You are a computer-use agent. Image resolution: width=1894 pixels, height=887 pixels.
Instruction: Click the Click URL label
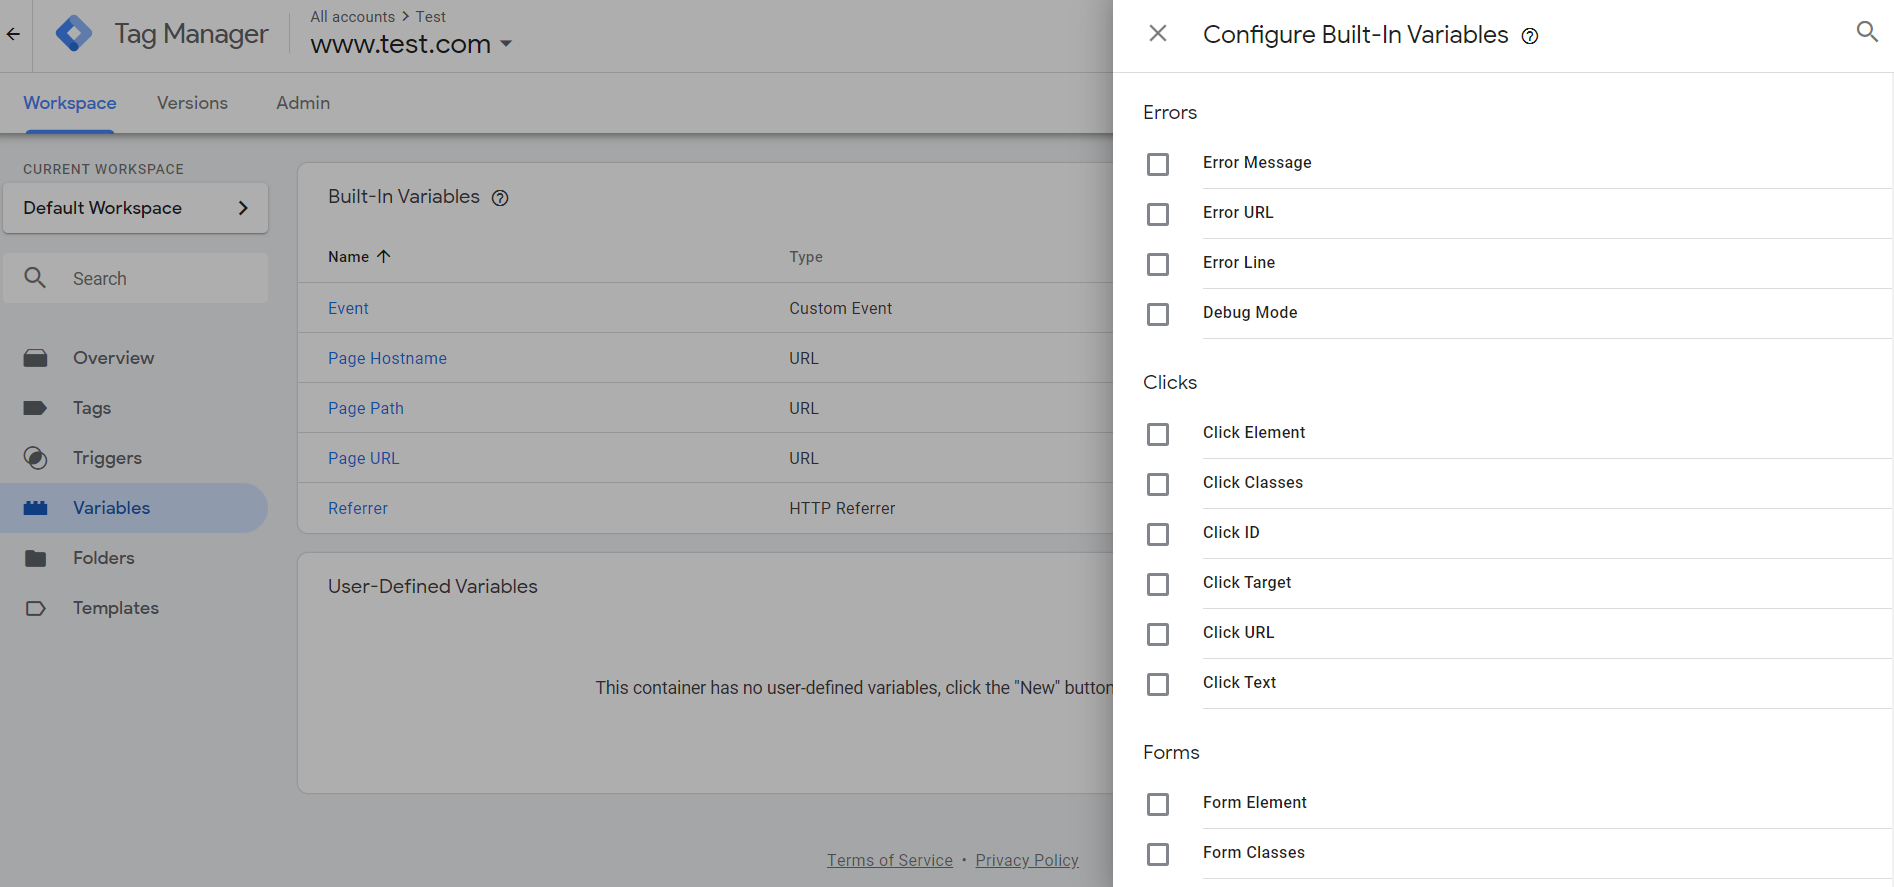tap(1238, 632)
